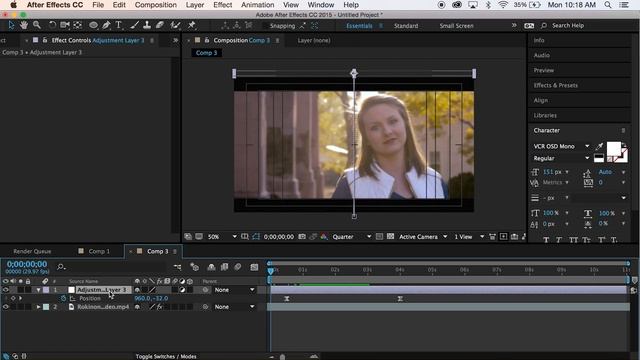Image resolution: width=640 pixels, height=360 pixels.
Task: Click the eyedropper in Character panel
Action: [x=599, y=146]
